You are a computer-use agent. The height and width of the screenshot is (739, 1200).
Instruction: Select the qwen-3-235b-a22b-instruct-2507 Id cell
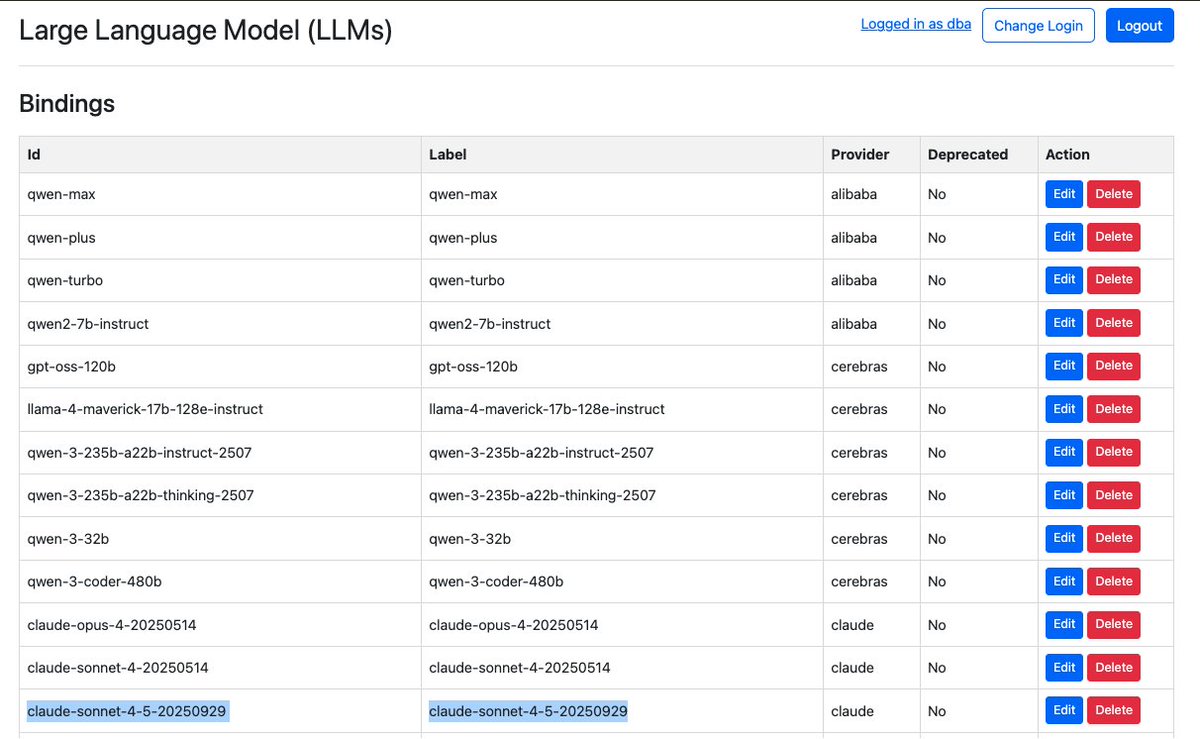[x=220, y=452]
